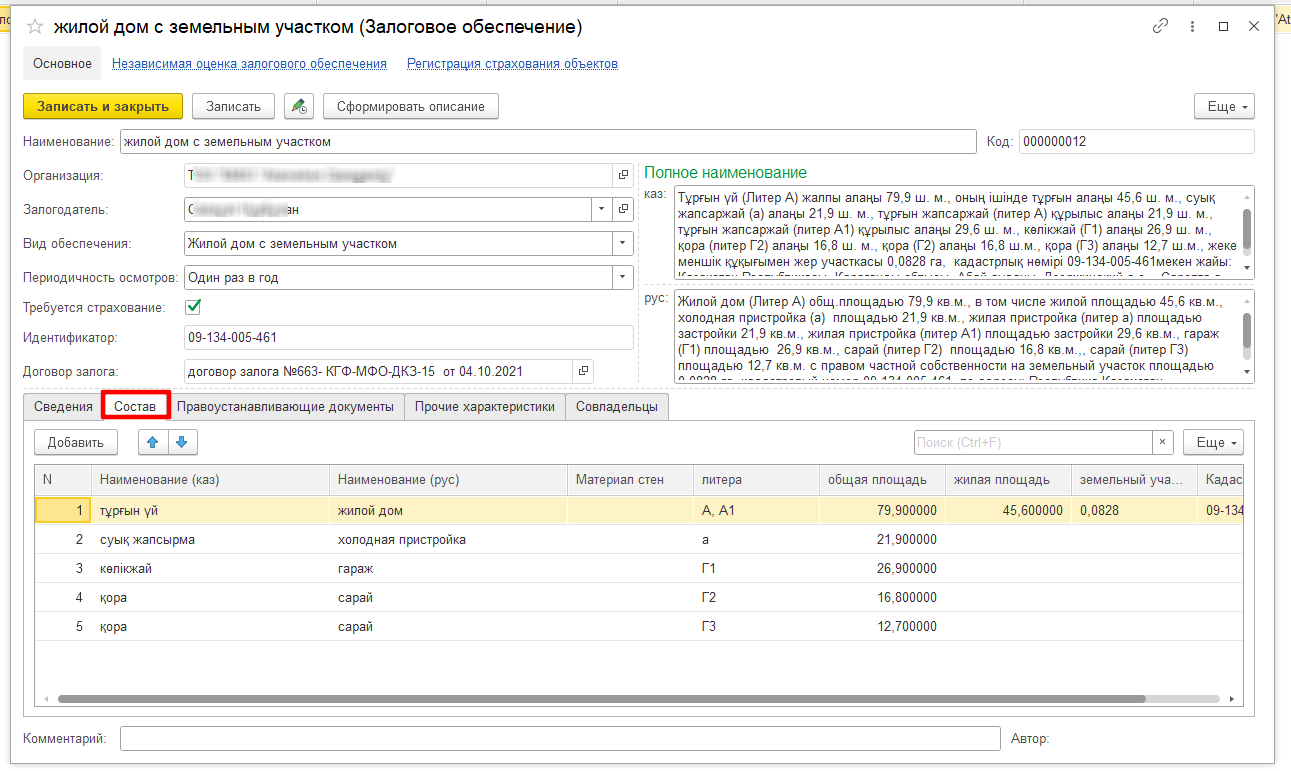Click the Поиск (Ctrl+F) search field
Viewport: 1291px width, 771px height.
coord(1033,442)
